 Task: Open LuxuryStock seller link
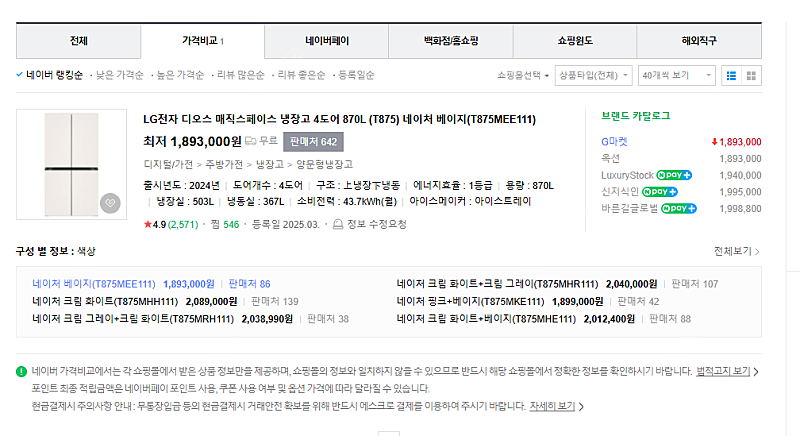coord(627,175)
